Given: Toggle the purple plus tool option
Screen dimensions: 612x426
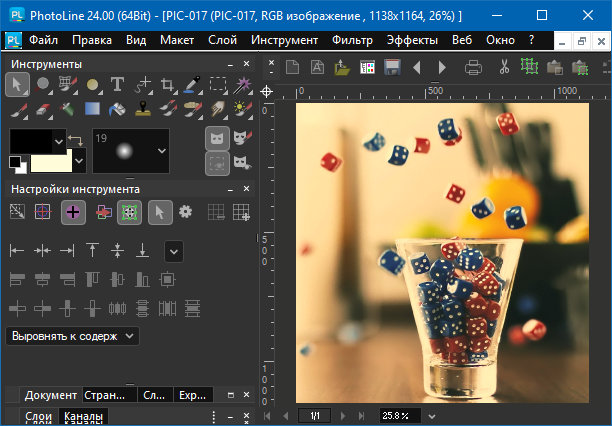Looking at the screenshot, I should click(x=73, y=211).
